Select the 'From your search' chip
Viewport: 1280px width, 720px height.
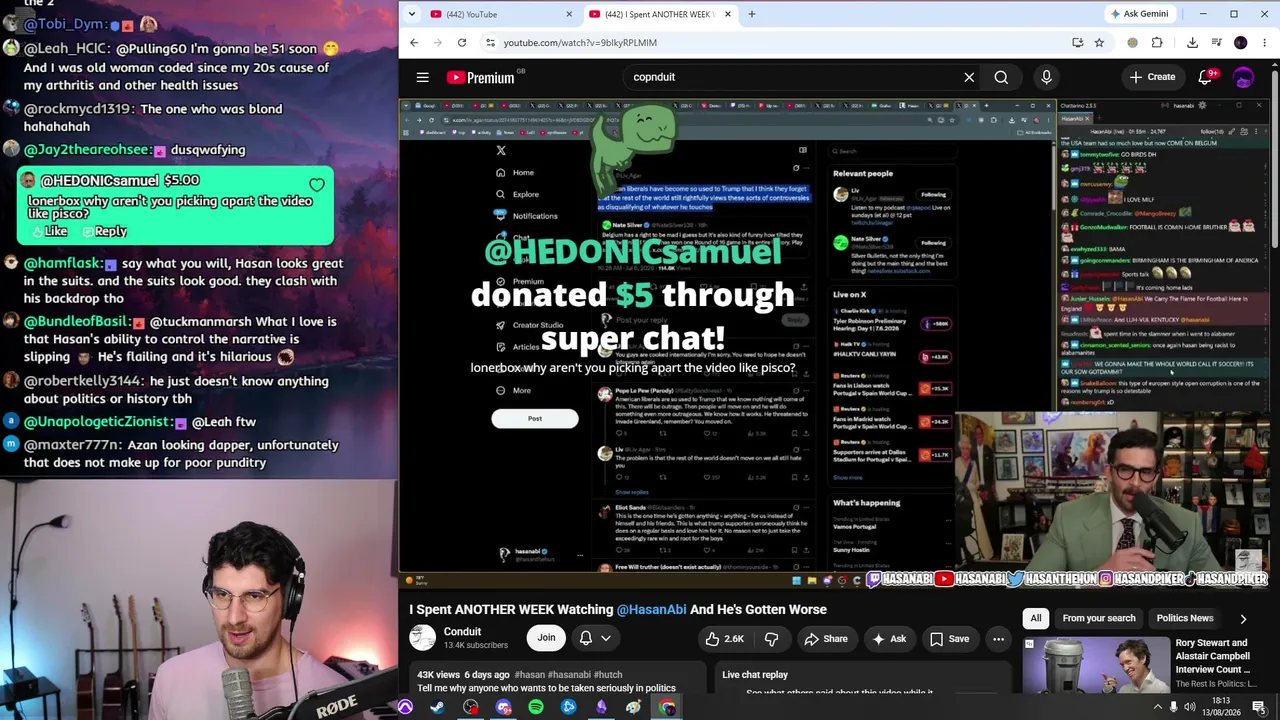[1099, 618]
